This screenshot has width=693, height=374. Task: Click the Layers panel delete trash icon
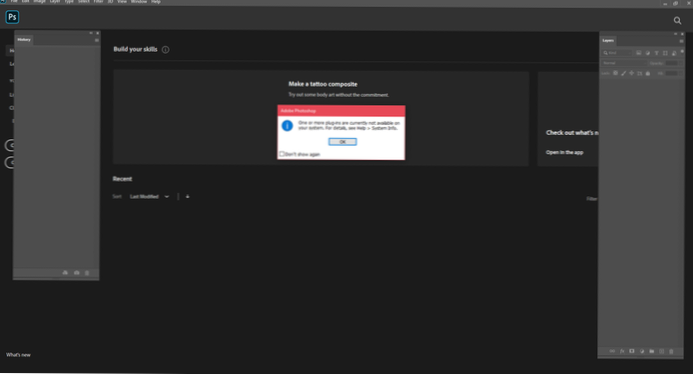pos(671,351)
